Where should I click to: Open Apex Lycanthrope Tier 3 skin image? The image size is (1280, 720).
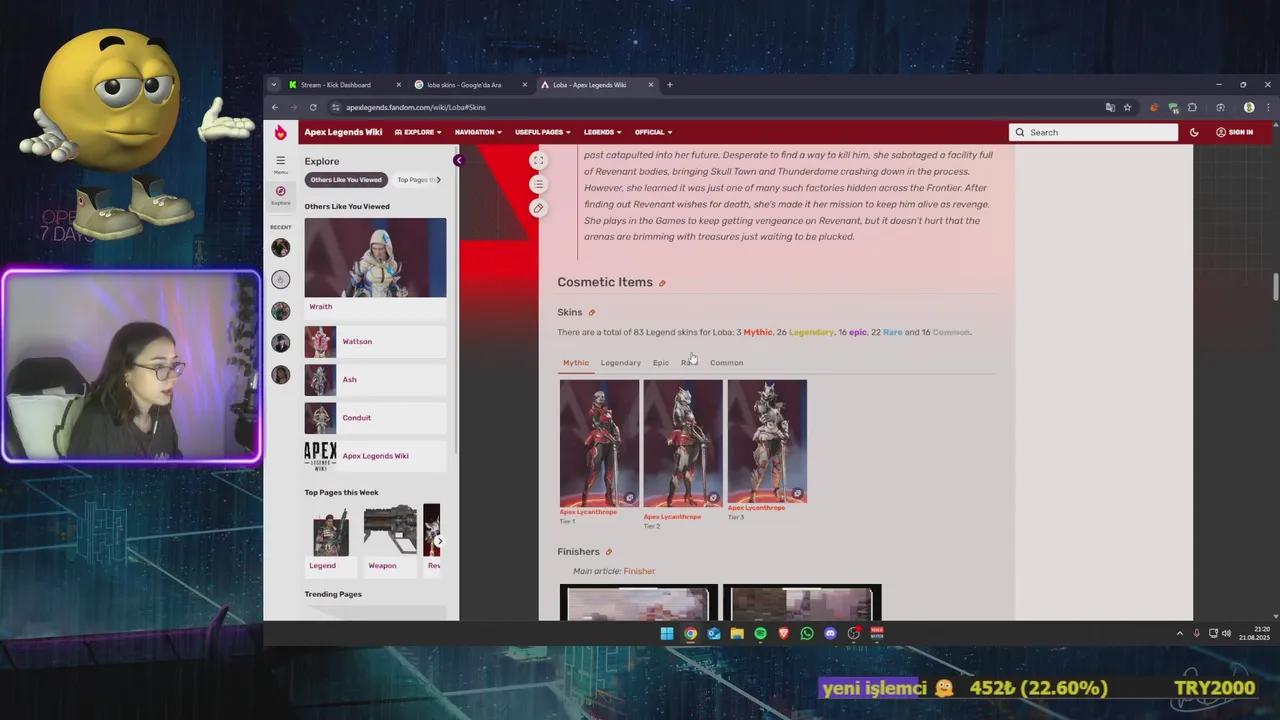(x=767, y=442)
